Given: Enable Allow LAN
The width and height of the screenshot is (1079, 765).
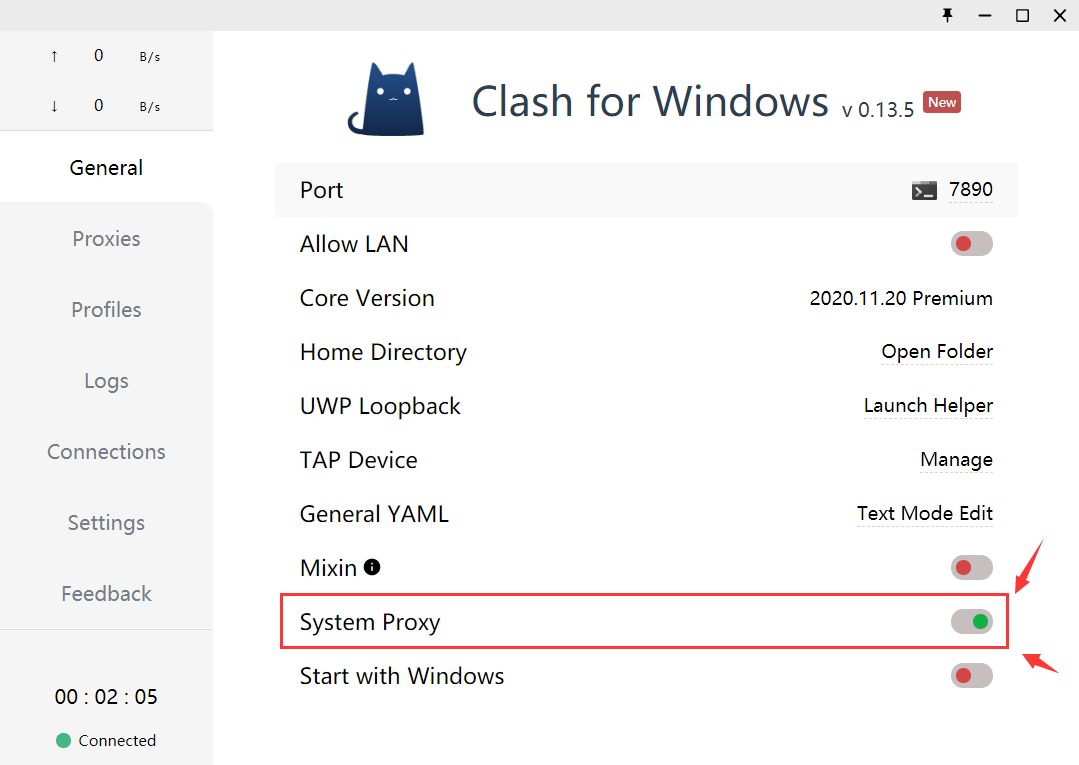Looking at the screenshot, I should coord(971,243).
